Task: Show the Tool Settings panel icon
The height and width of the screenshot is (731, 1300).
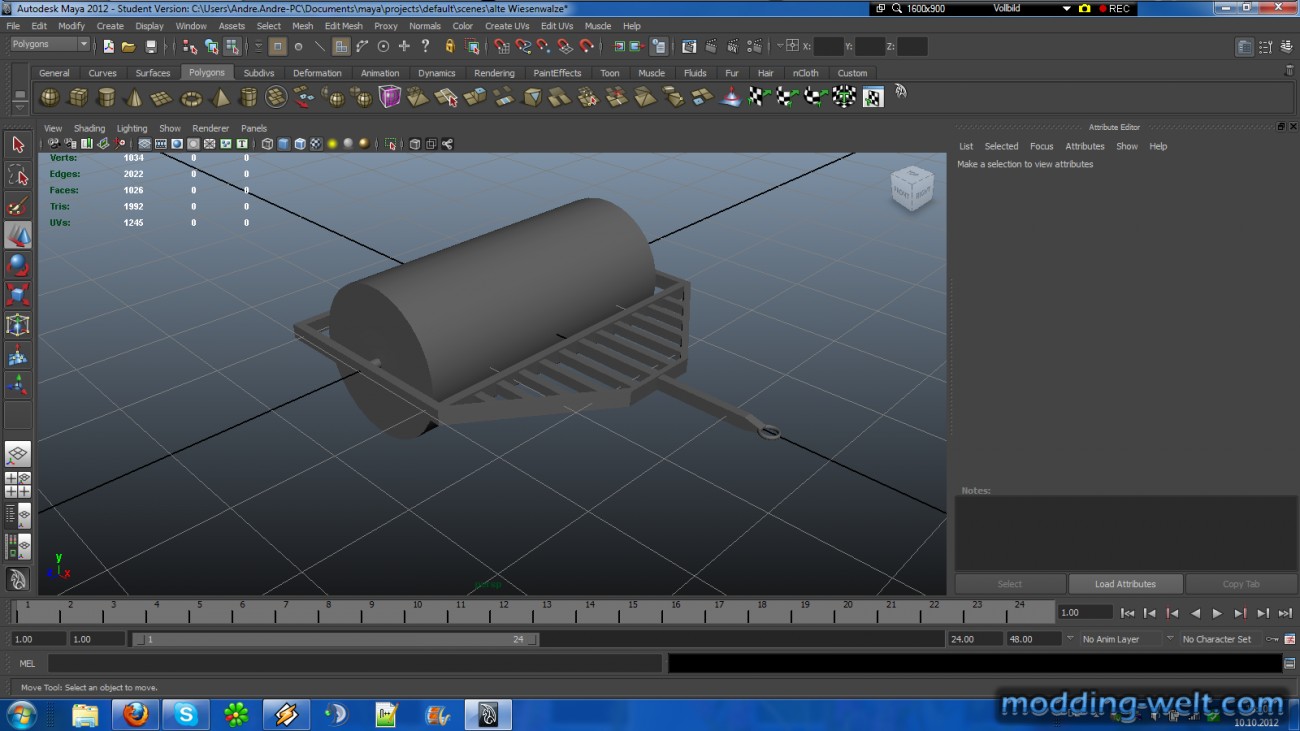Action: click(x=1265, y=46)
